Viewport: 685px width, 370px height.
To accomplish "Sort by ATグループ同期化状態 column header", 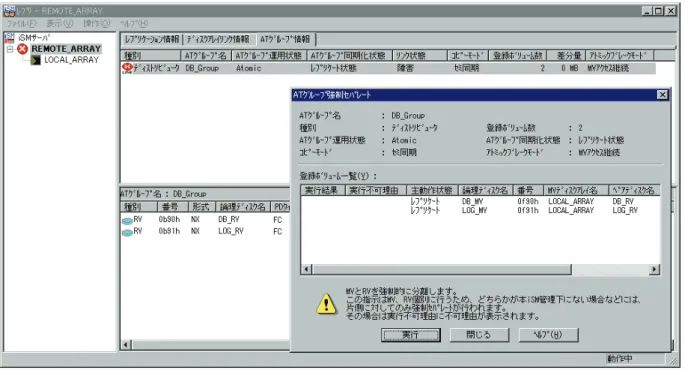I will (x=348, y=55).
